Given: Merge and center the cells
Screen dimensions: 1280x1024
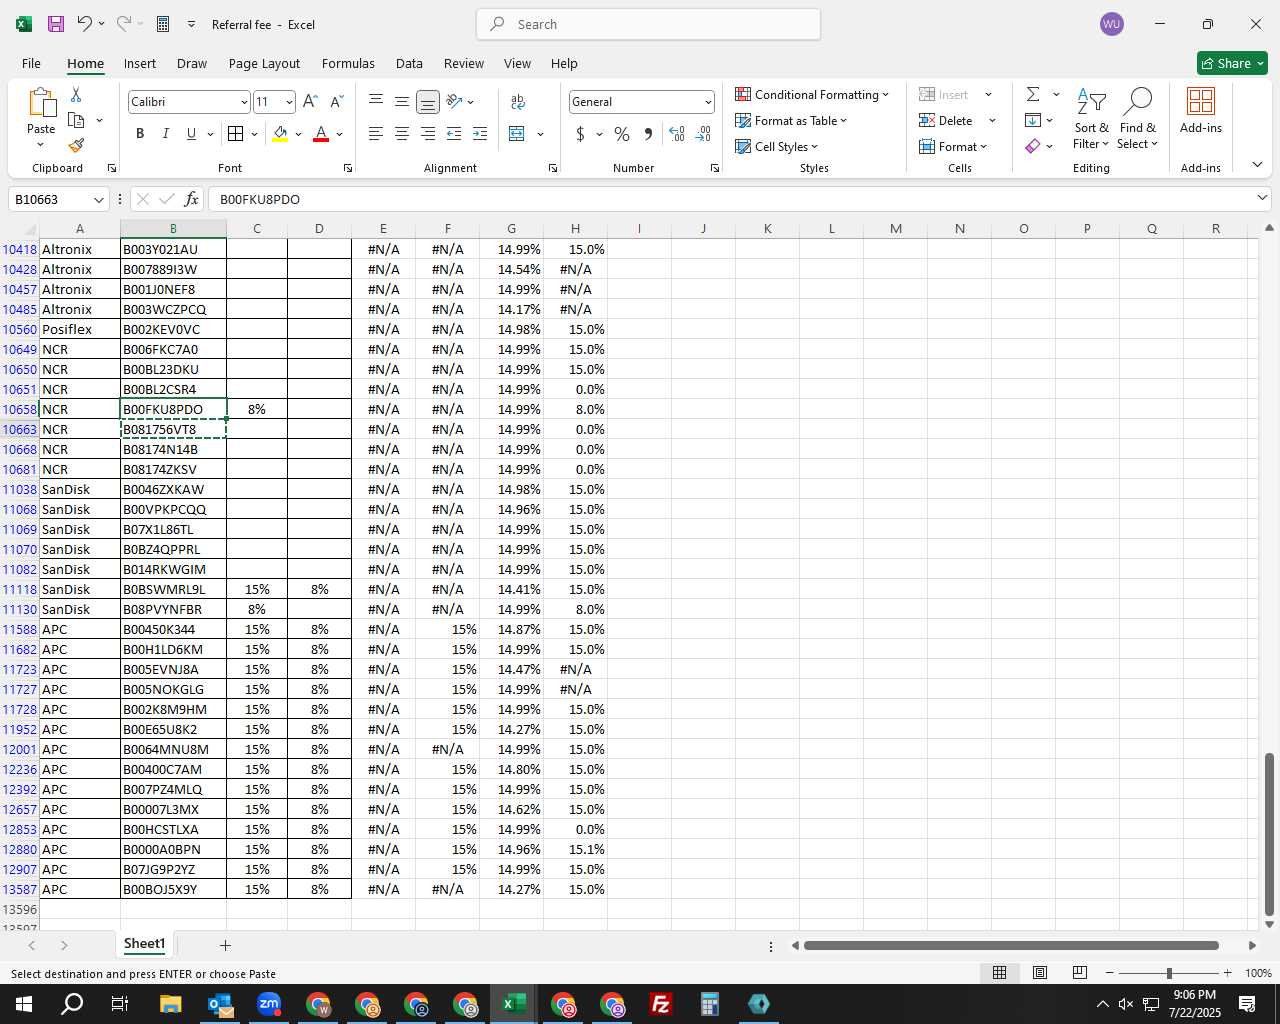Looking at the screenshot, I should click(x=517, y=134).
